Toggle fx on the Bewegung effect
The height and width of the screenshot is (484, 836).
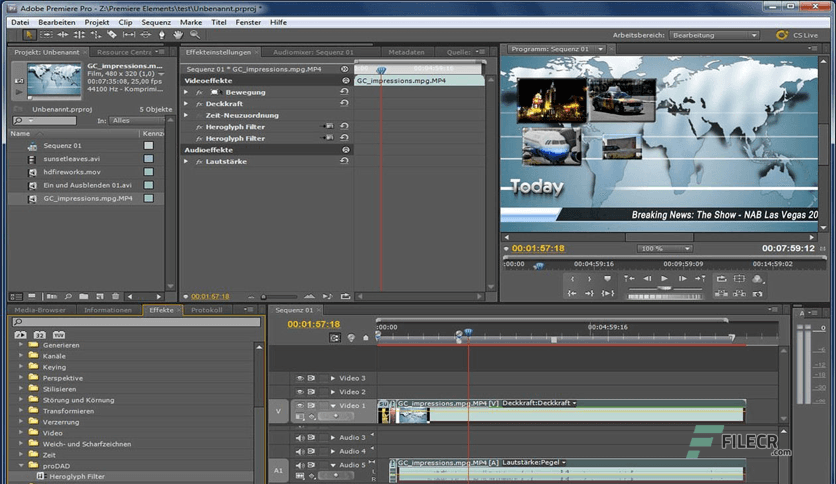click(200, 92)
